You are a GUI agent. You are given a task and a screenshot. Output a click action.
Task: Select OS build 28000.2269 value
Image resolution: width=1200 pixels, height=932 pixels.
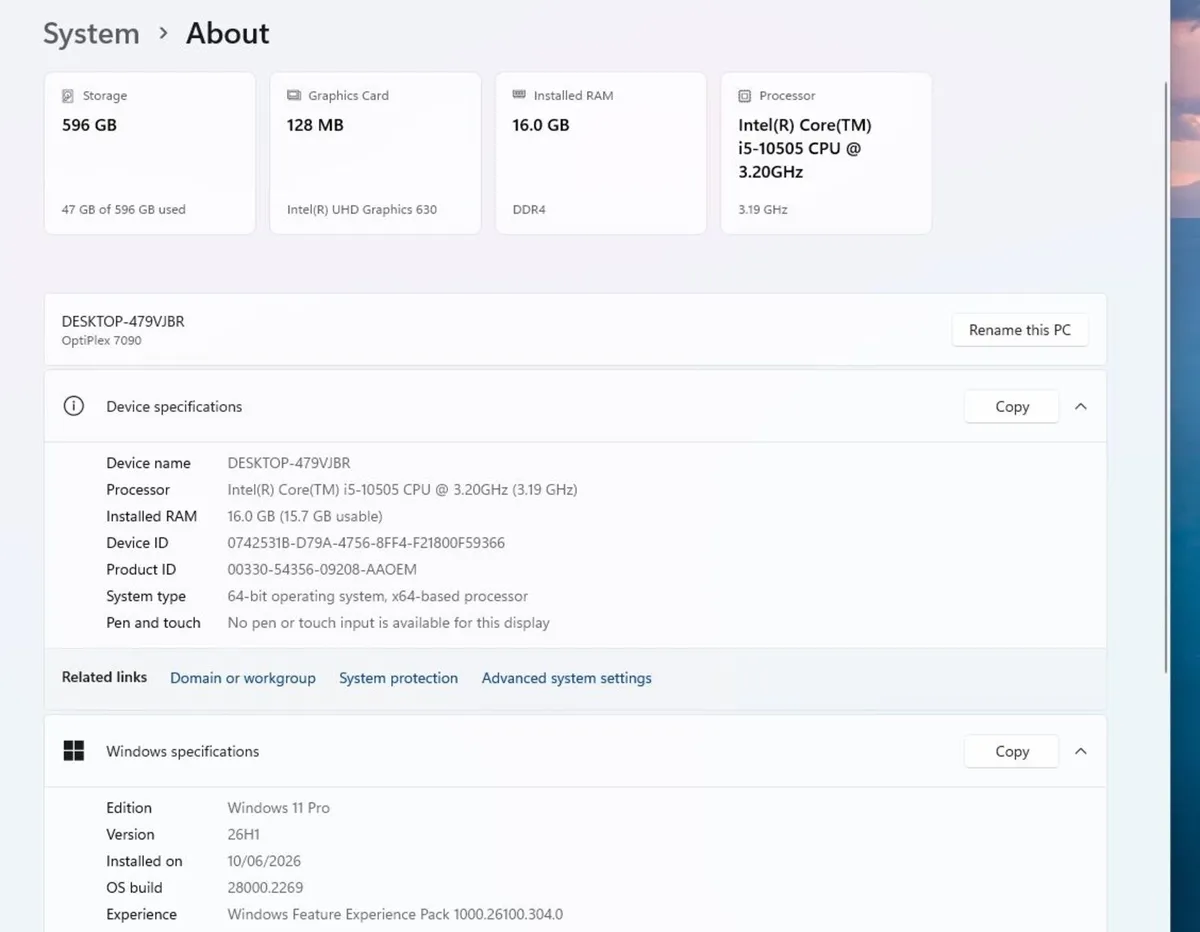pyautogui.click(x=265, y=888)
